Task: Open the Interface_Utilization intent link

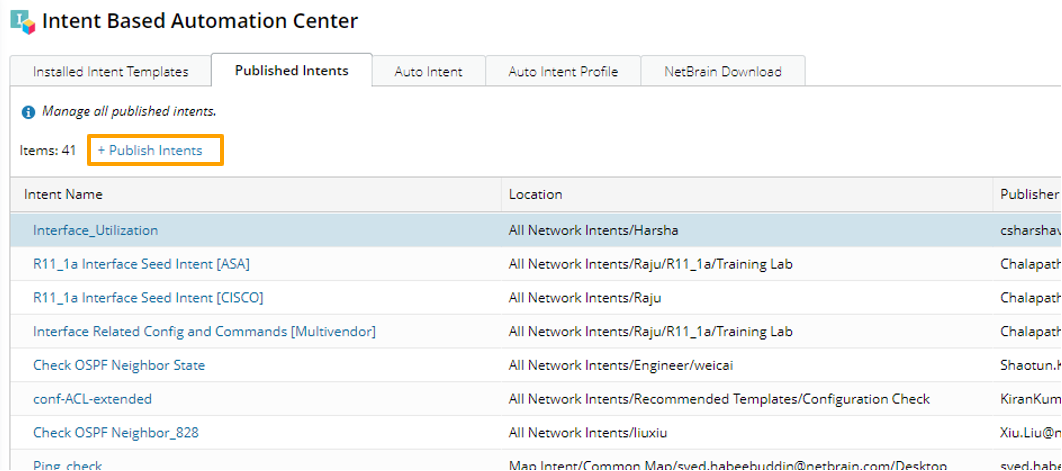Action: [96, 230]
